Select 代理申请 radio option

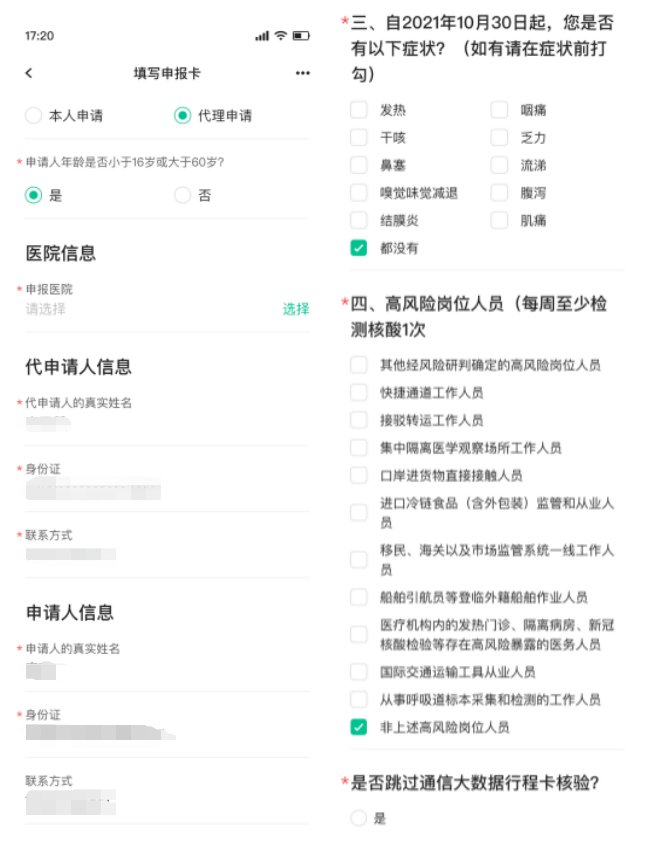[182, 116]
